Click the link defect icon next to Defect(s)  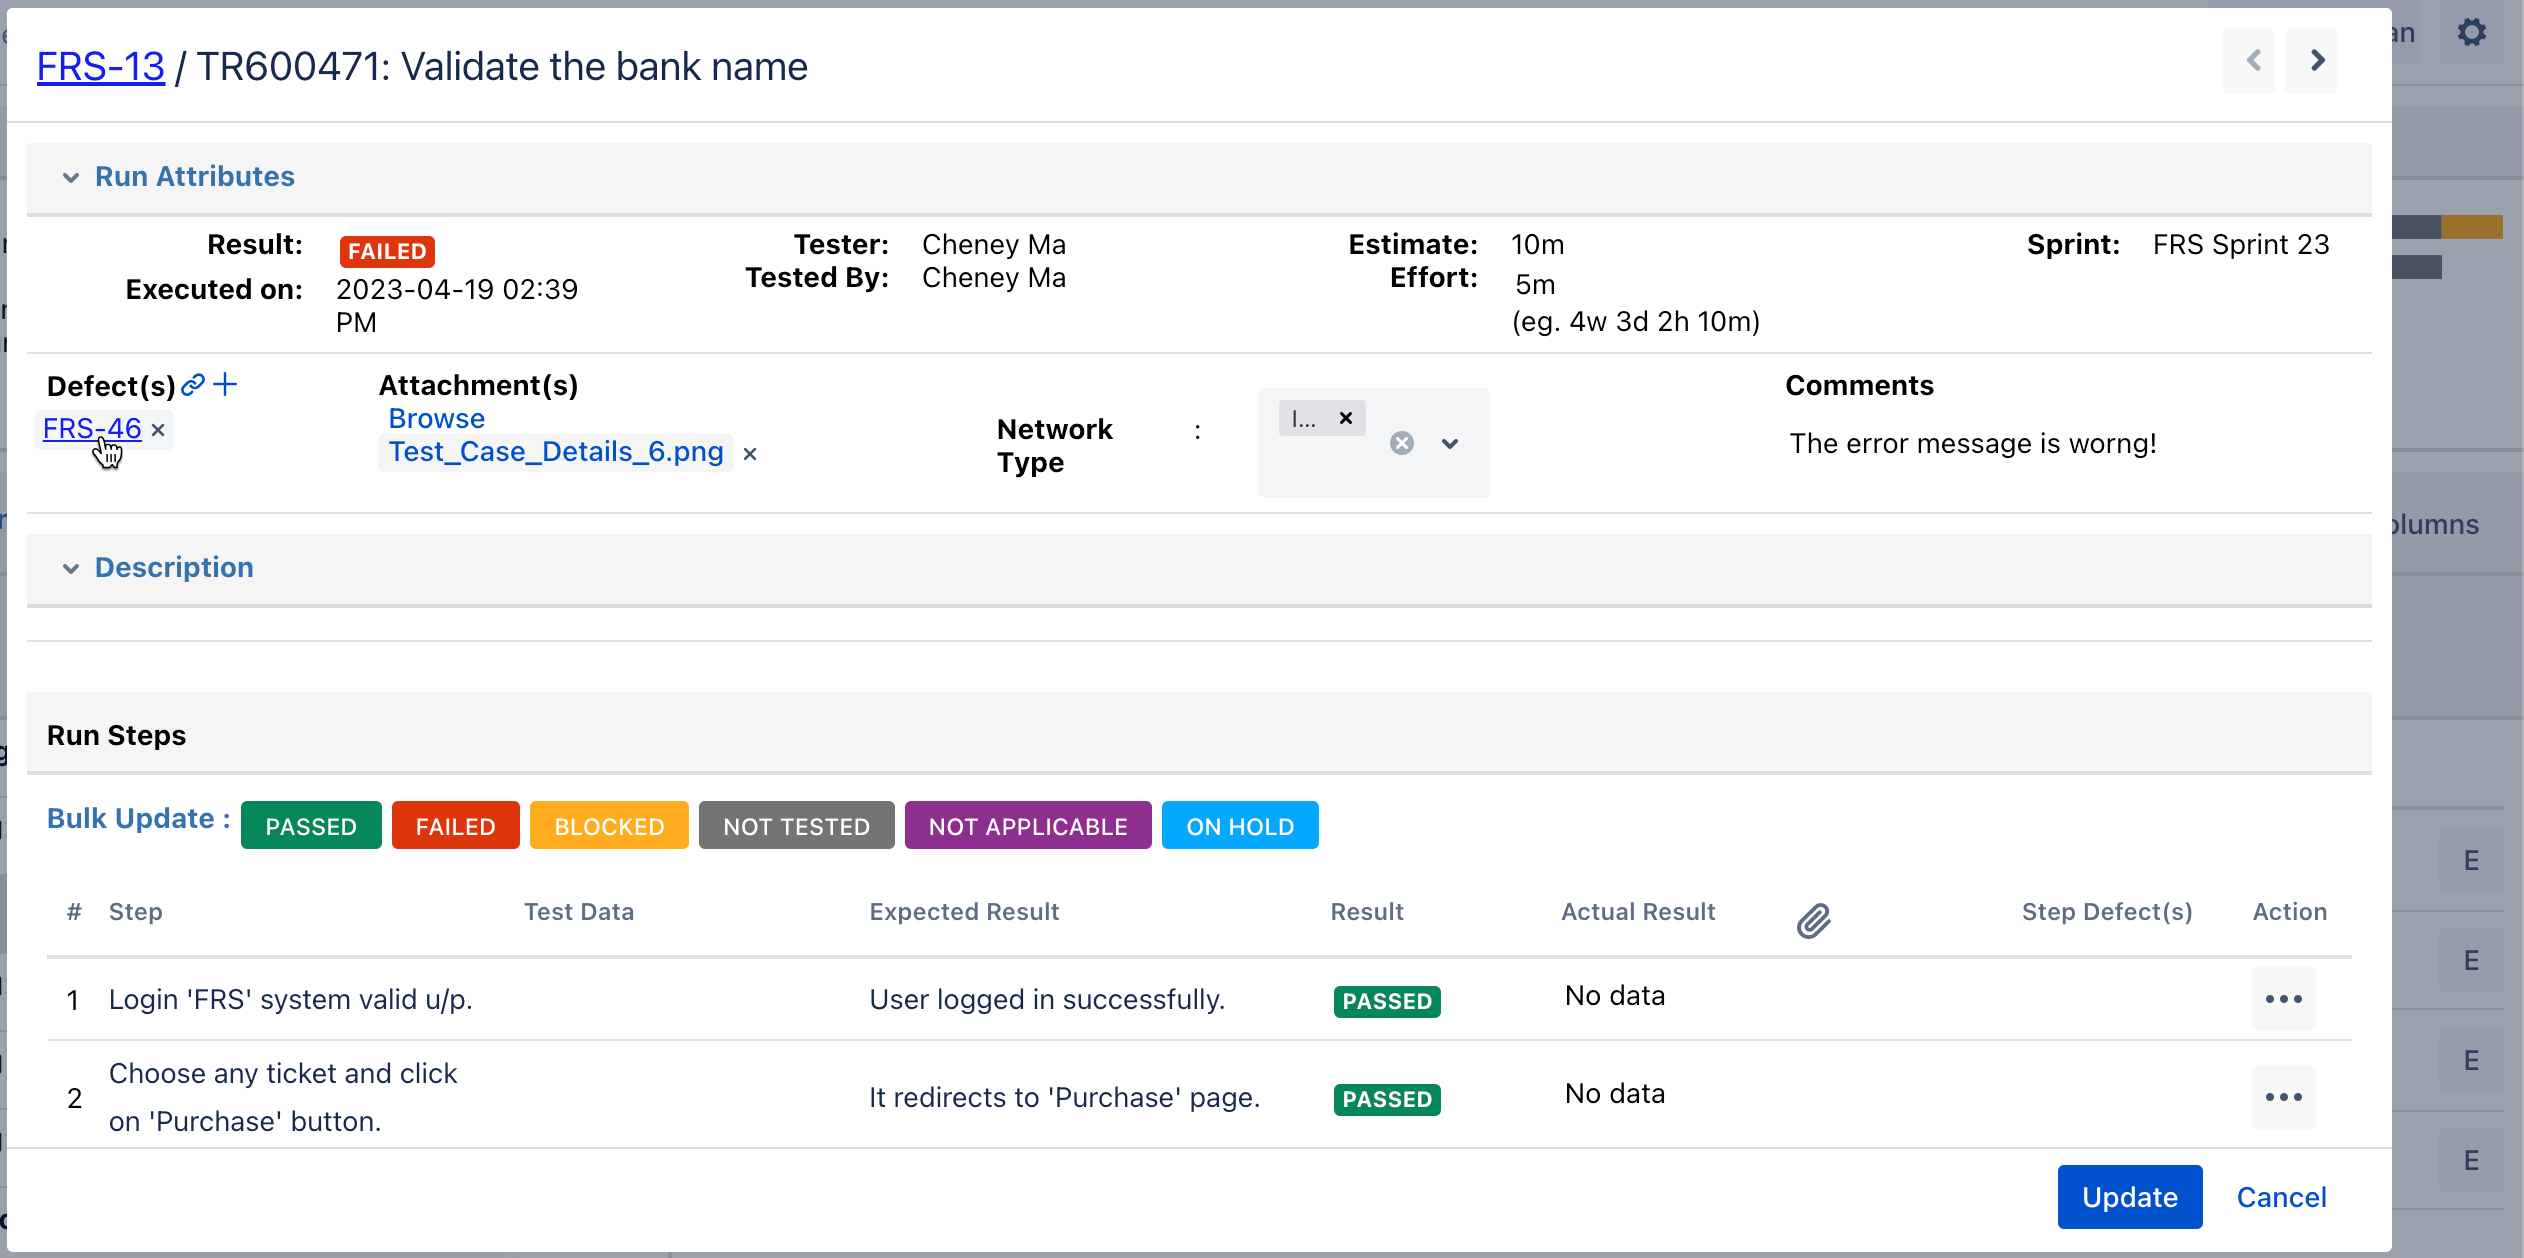point(193,384)
